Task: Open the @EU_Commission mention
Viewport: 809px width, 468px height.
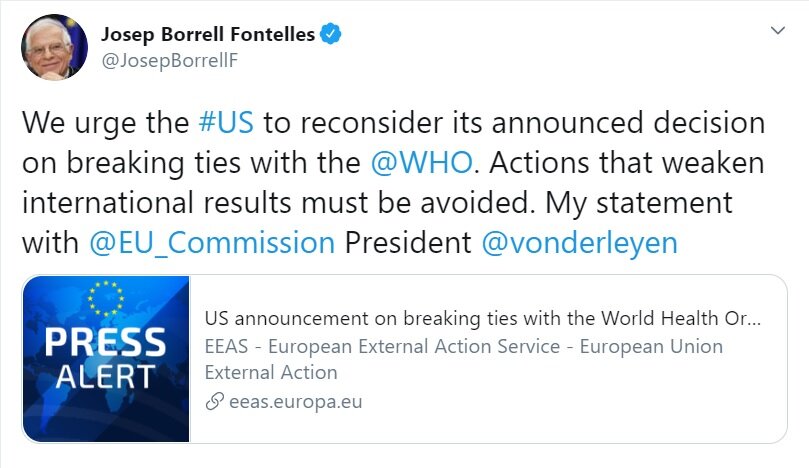Action: [212, 243]
